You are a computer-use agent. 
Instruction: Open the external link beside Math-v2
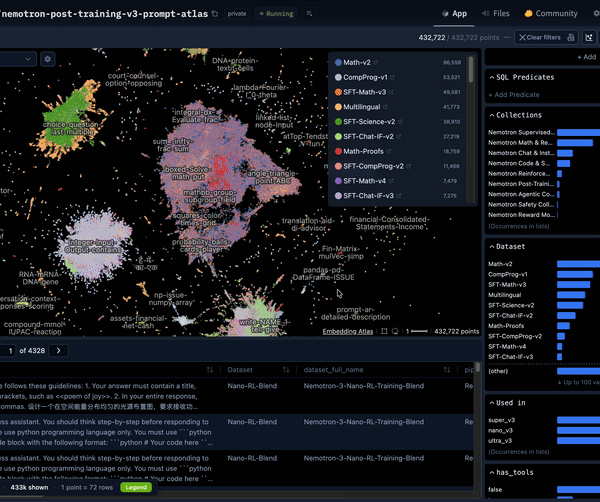click(x=376, y=62)
